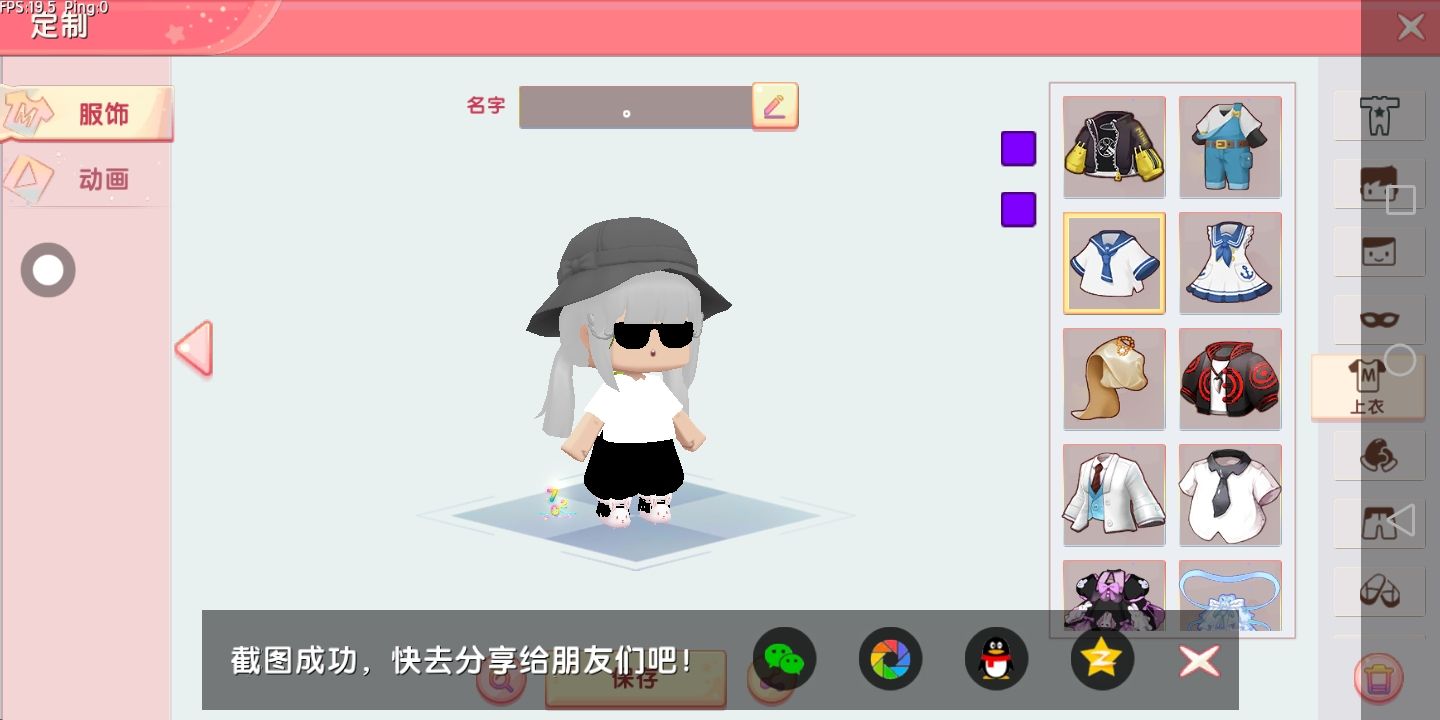1440x720 pixels.
Task: Click the 名字 name input field
Action: pyautogui.click(x=635, y=107)
